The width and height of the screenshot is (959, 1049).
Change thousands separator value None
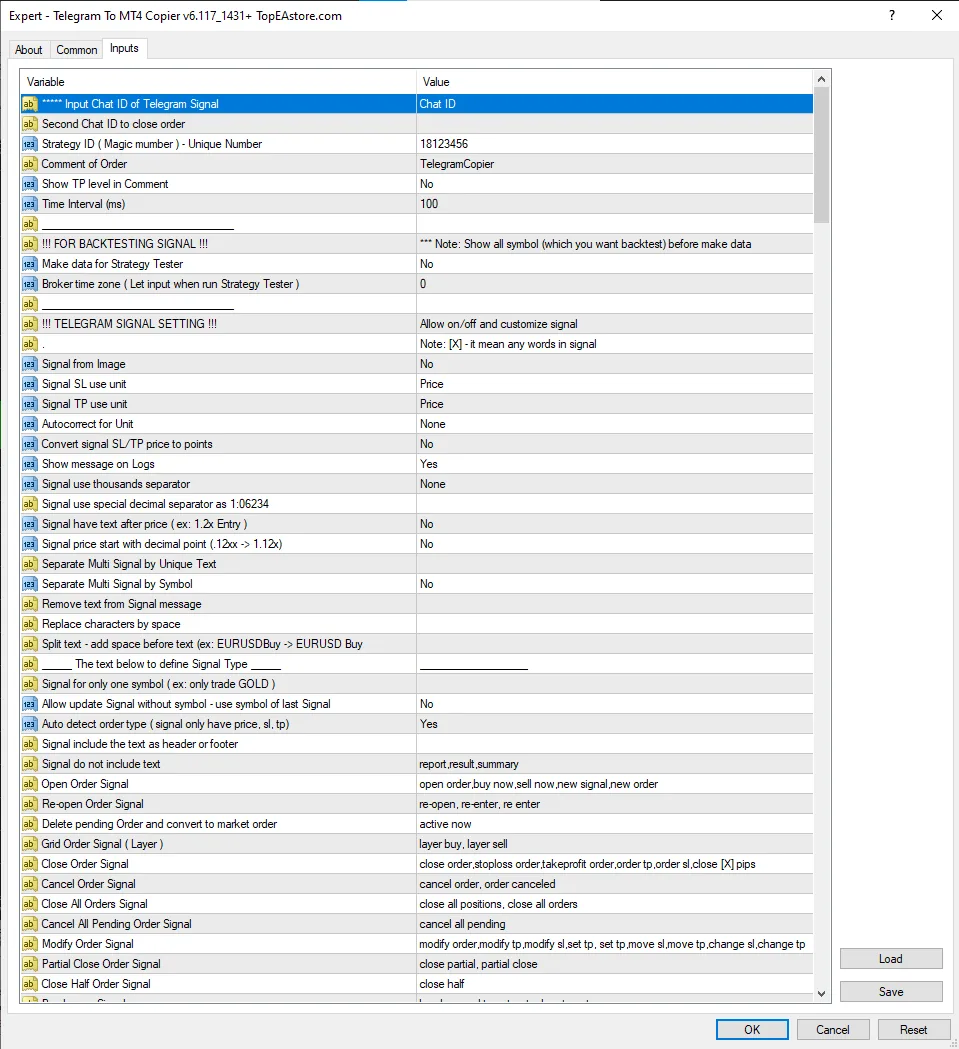point(614,484)
